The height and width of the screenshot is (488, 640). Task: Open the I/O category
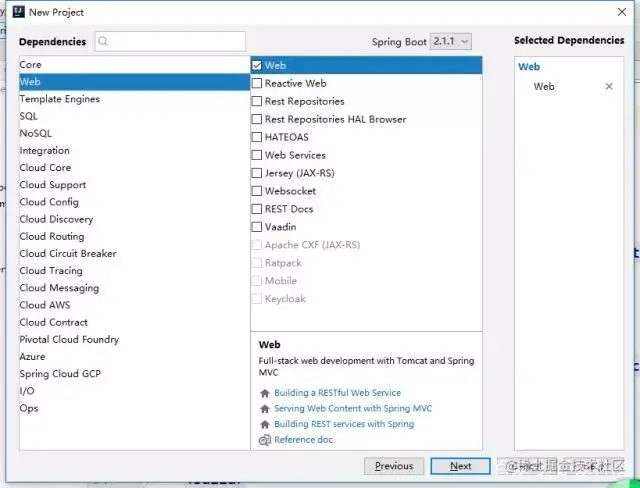tap(134, 390)
